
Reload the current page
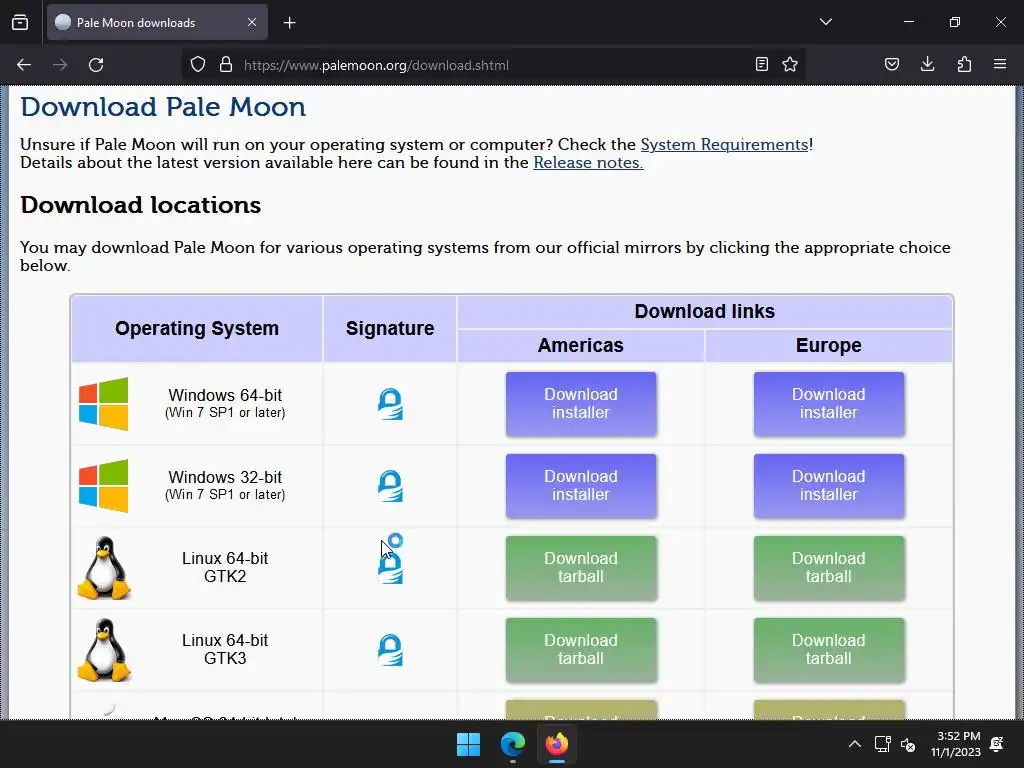click(x=96, y=65)
